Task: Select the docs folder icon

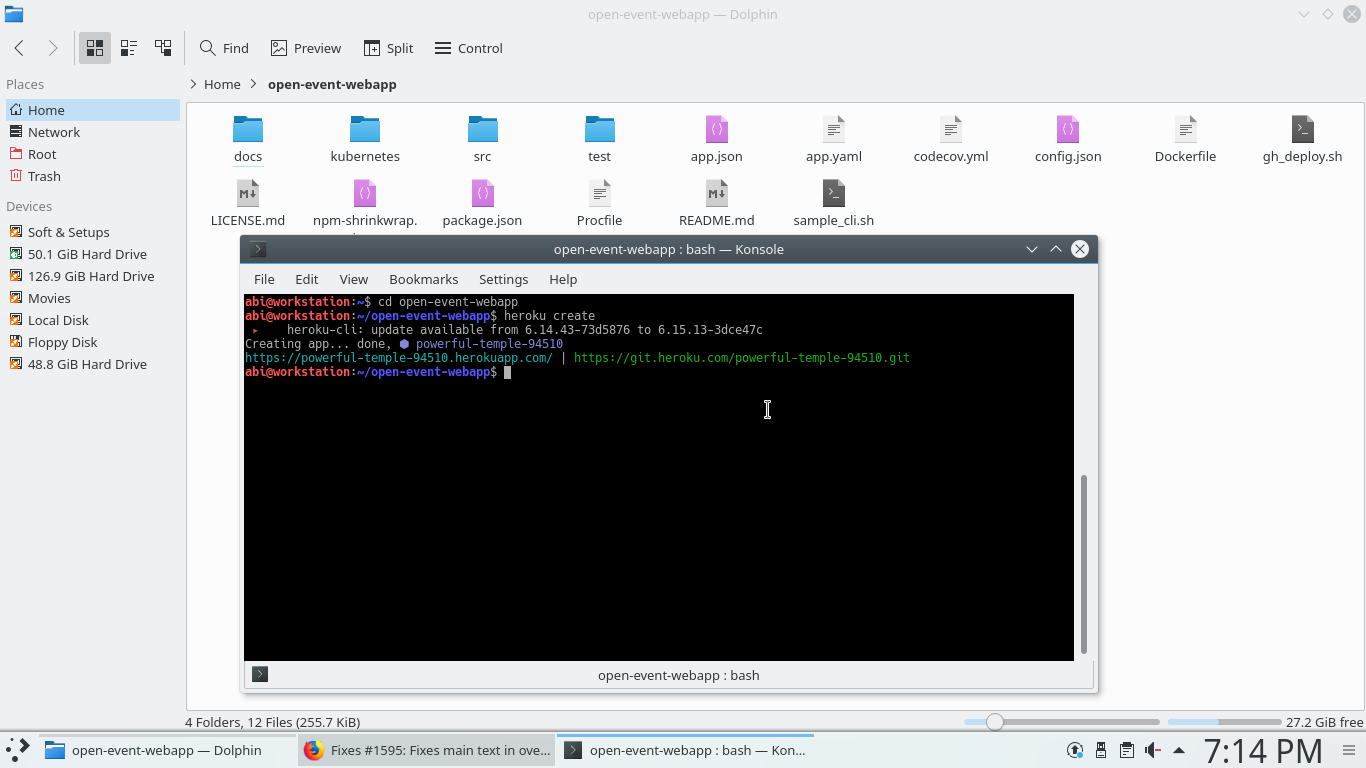Action: click(248, 129)
